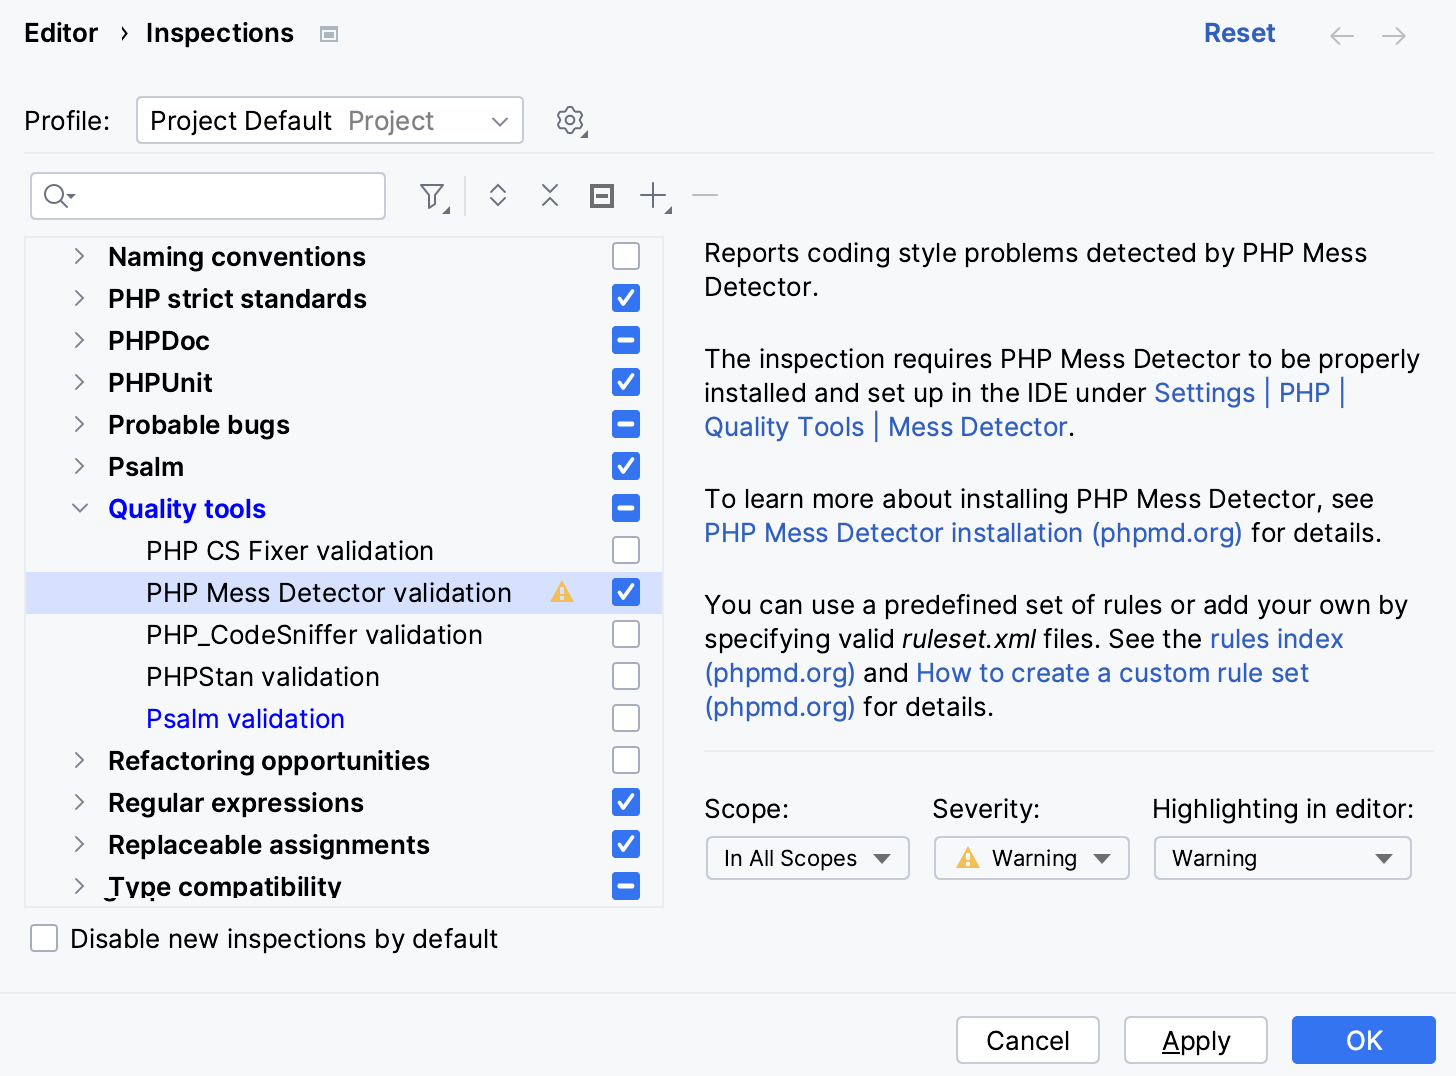
Task: Add a custom inspection with the plus icon
Action: pos(651,196)
